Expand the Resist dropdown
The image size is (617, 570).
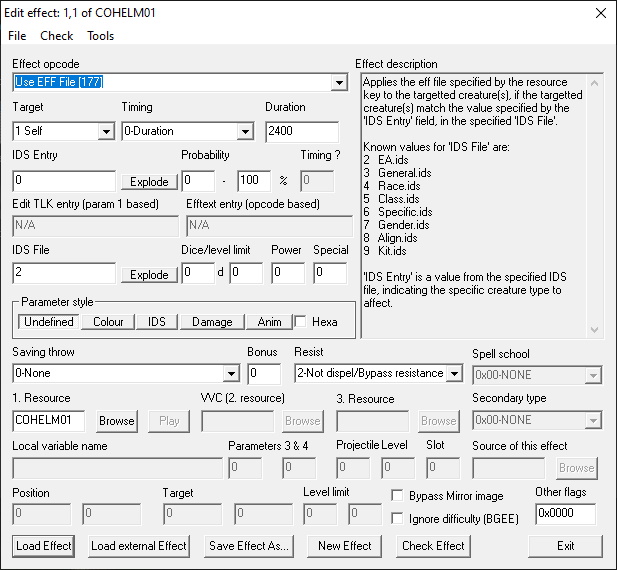[454, 374]
